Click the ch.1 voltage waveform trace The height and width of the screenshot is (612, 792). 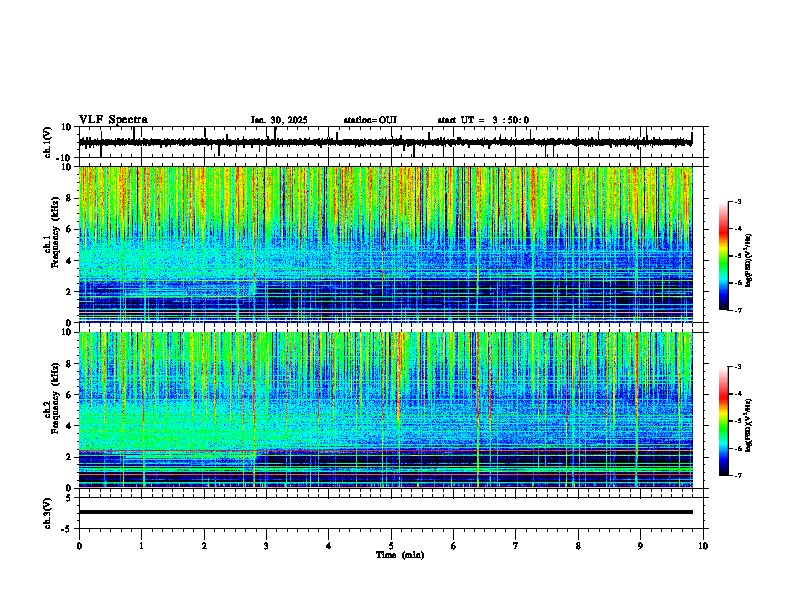[x=385, y=142]
